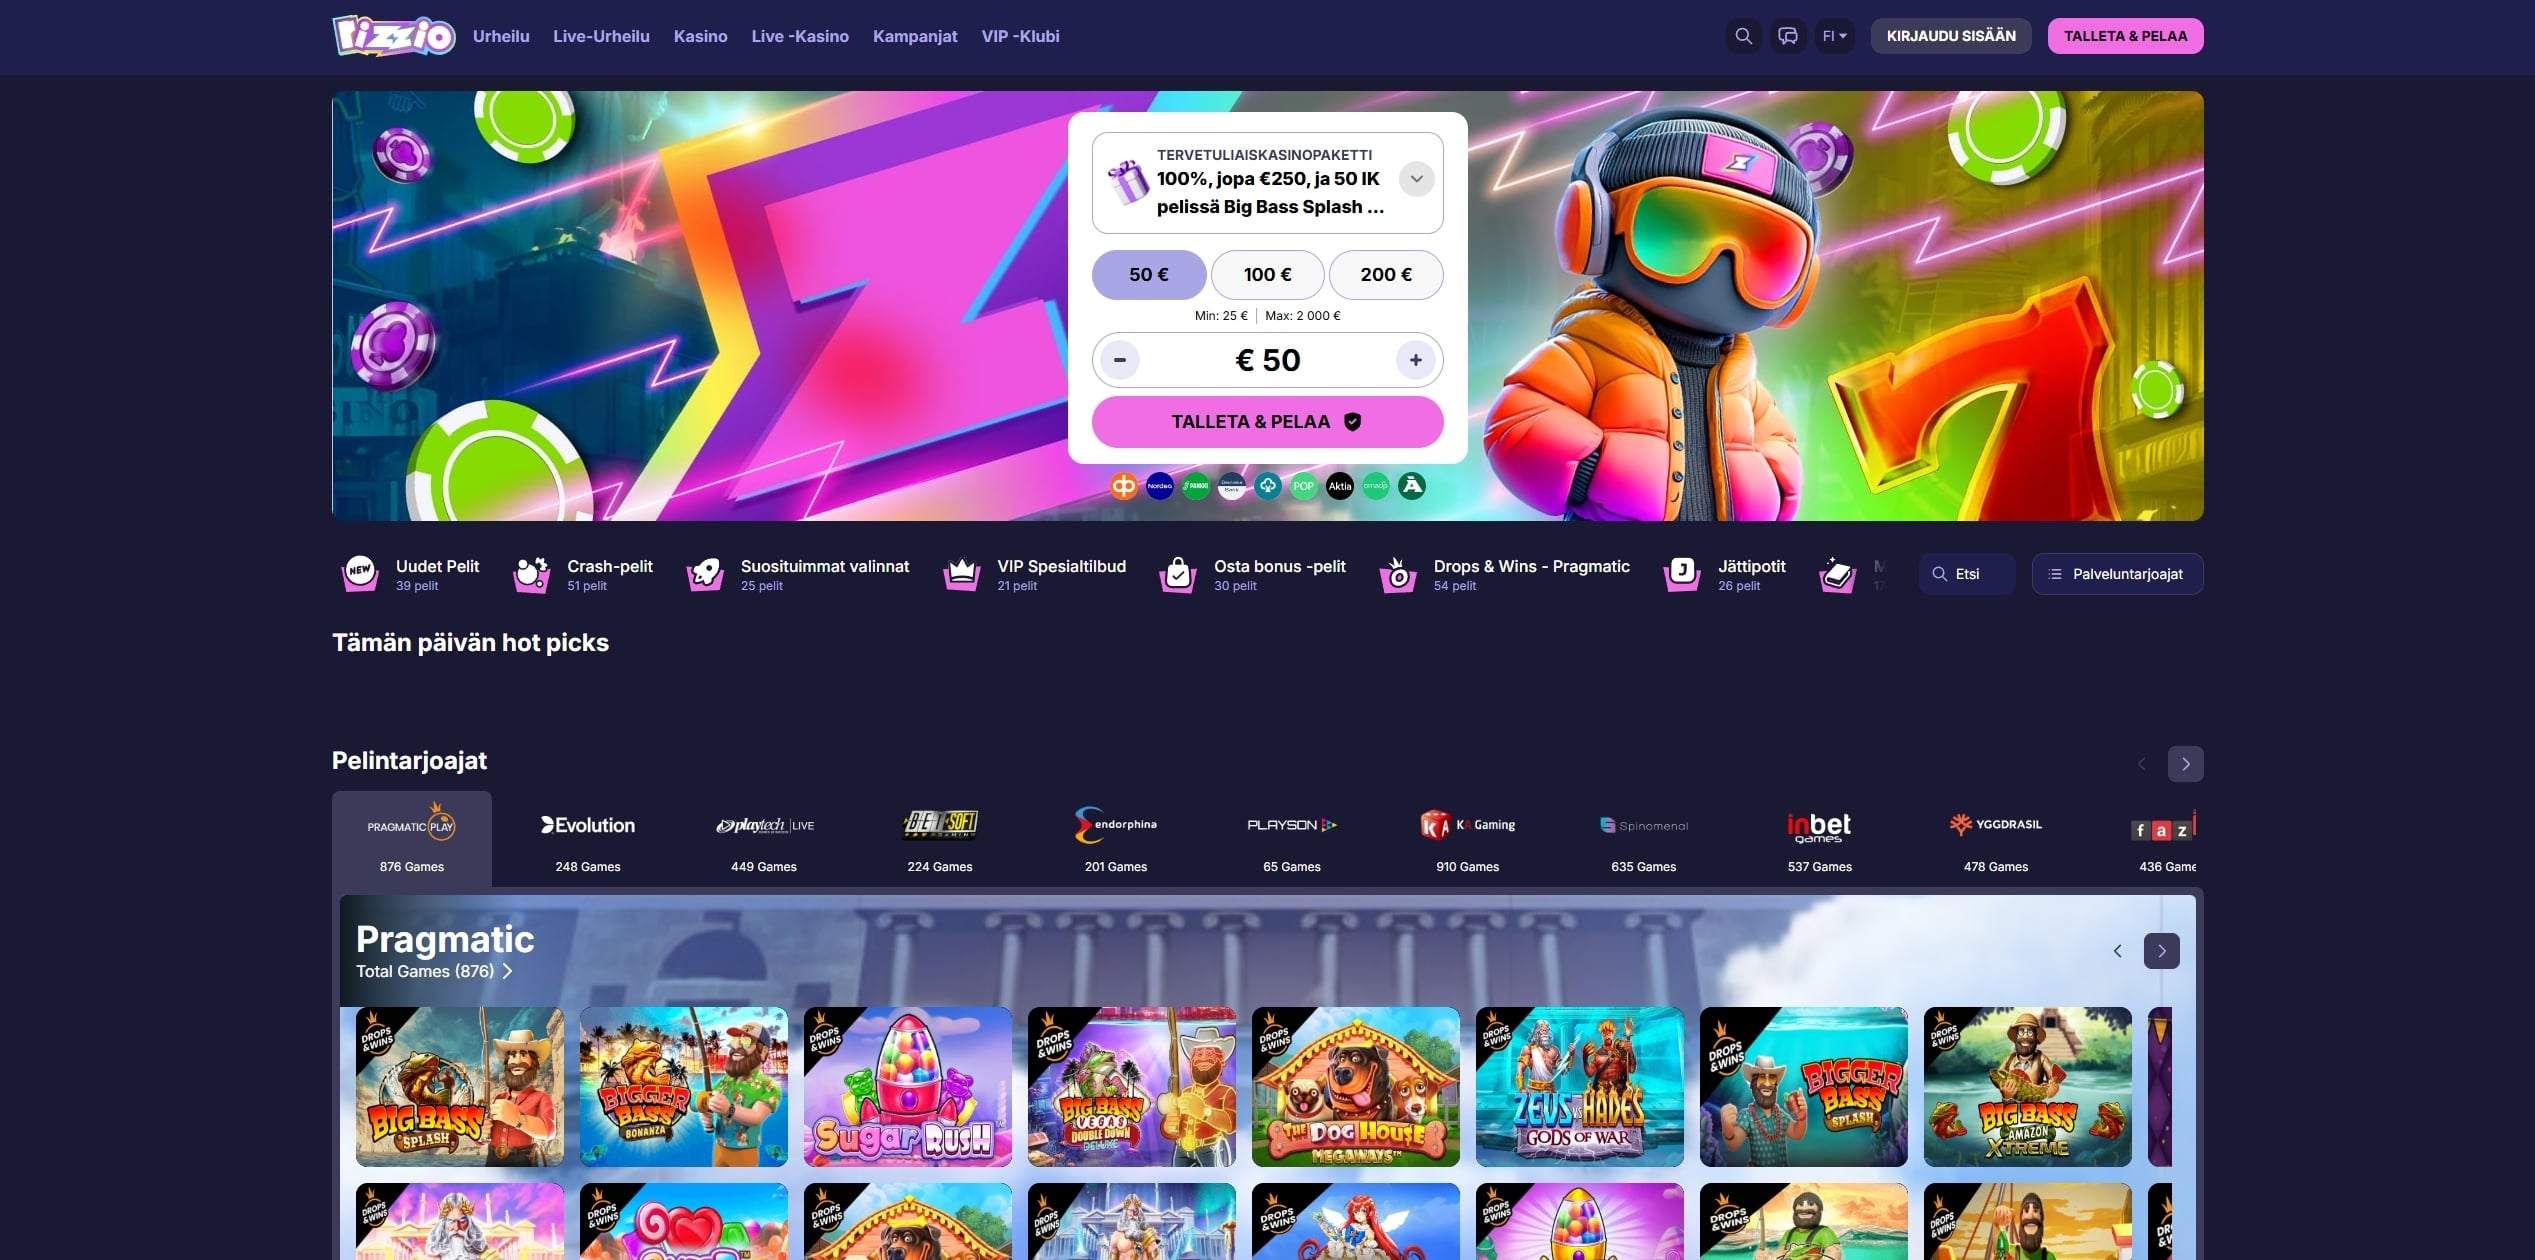The image size is (2535, 1260).
Task: Open the live chat icon
Action: (x=1788, y=36)
